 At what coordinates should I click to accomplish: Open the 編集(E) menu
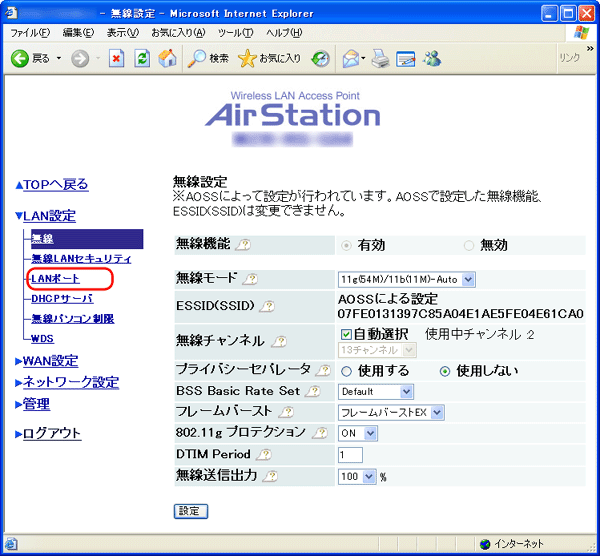click(78, 33)
